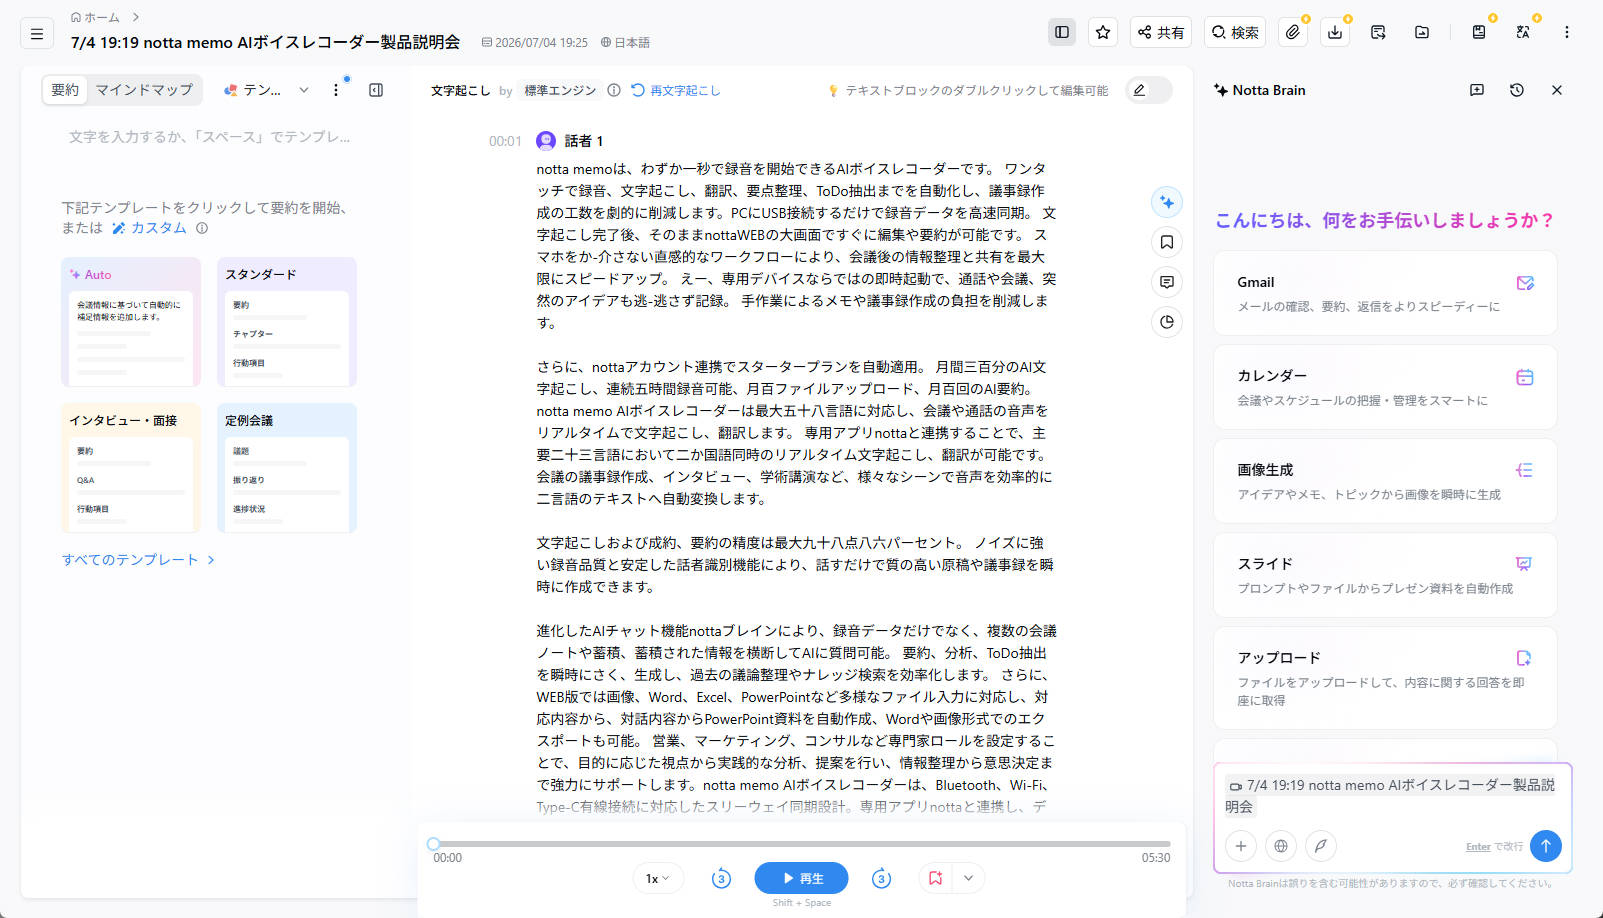Open the カレンダー card
The image size is (1603, 918).
click(x=1385, y=387)
